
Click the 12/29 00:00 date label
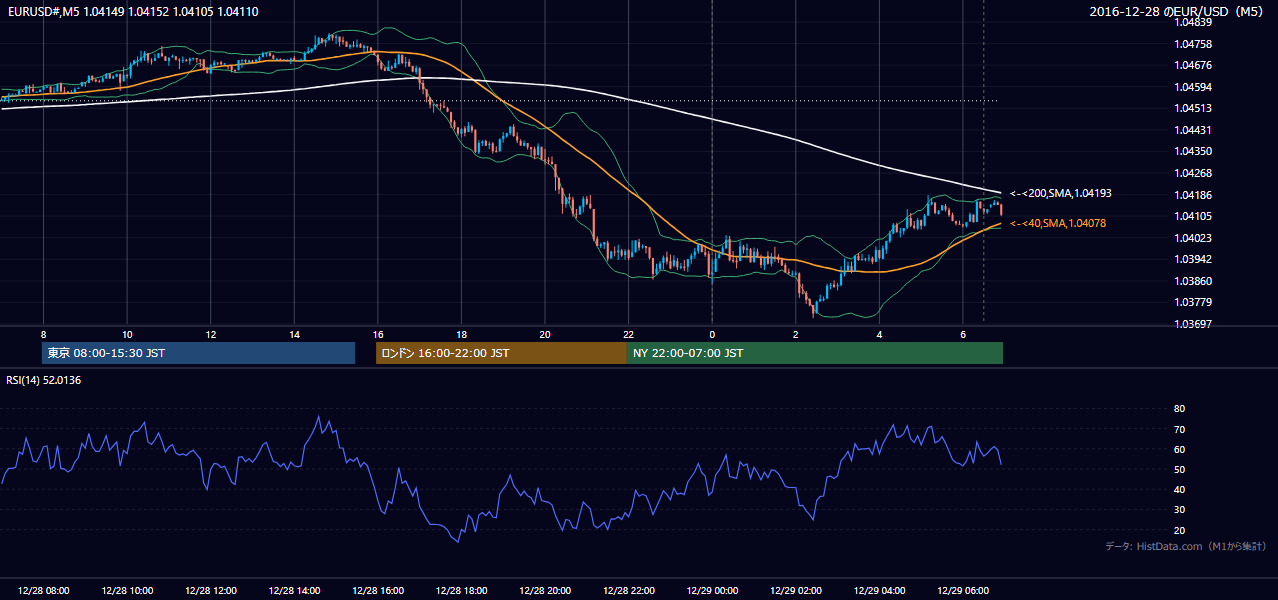(712, 591)
